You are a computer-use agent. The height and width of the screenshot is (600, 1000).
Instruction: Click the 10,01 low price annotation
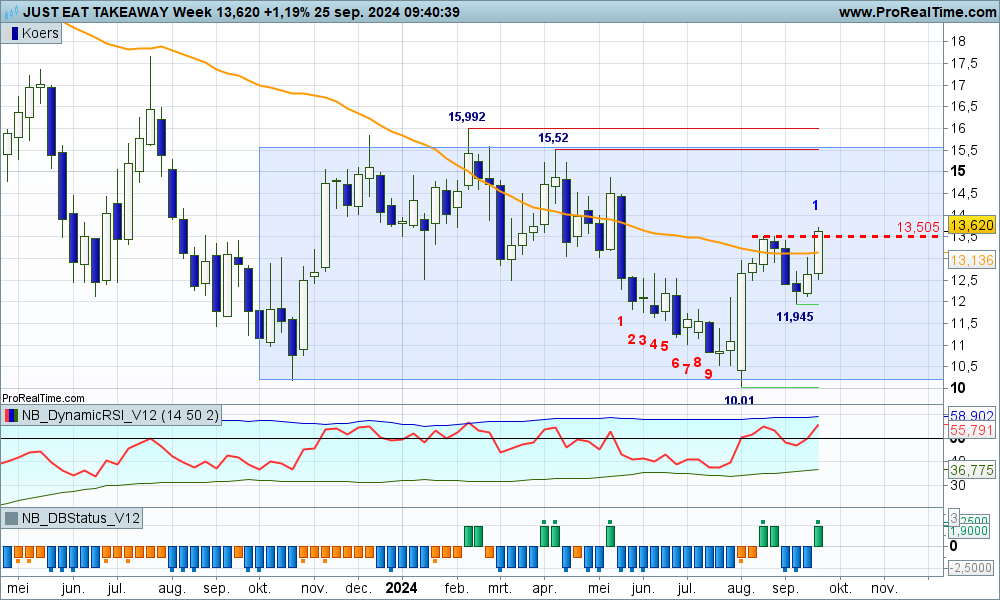click(x=739, y=399)
